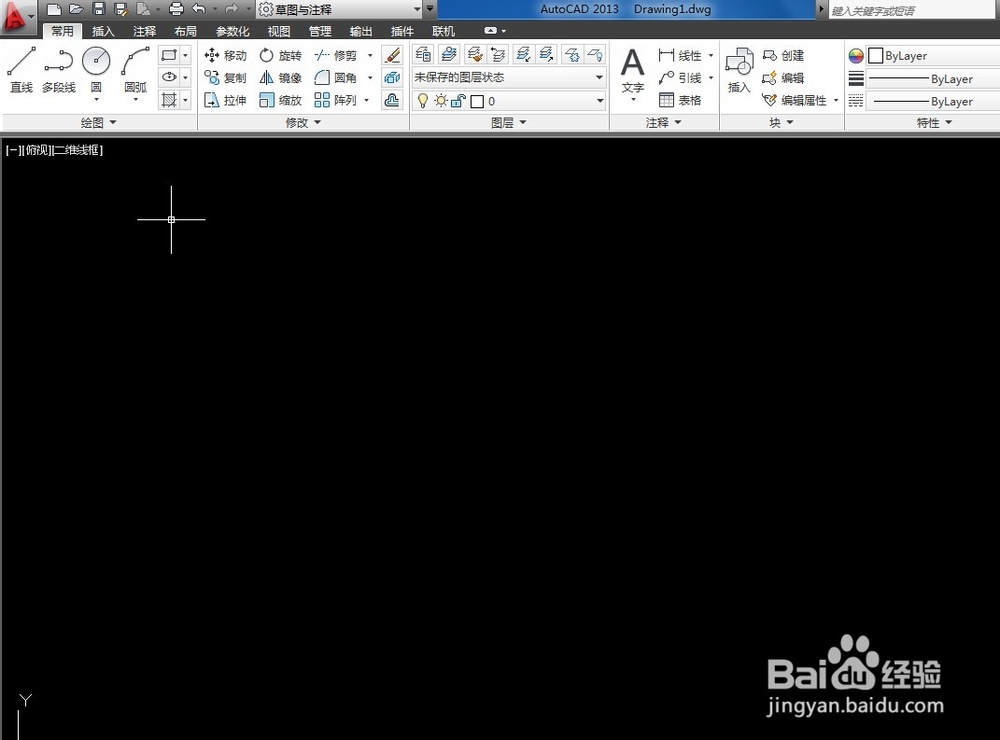Click the layer 0 color swatch
Screen dimensions: 1000x740
477,101
